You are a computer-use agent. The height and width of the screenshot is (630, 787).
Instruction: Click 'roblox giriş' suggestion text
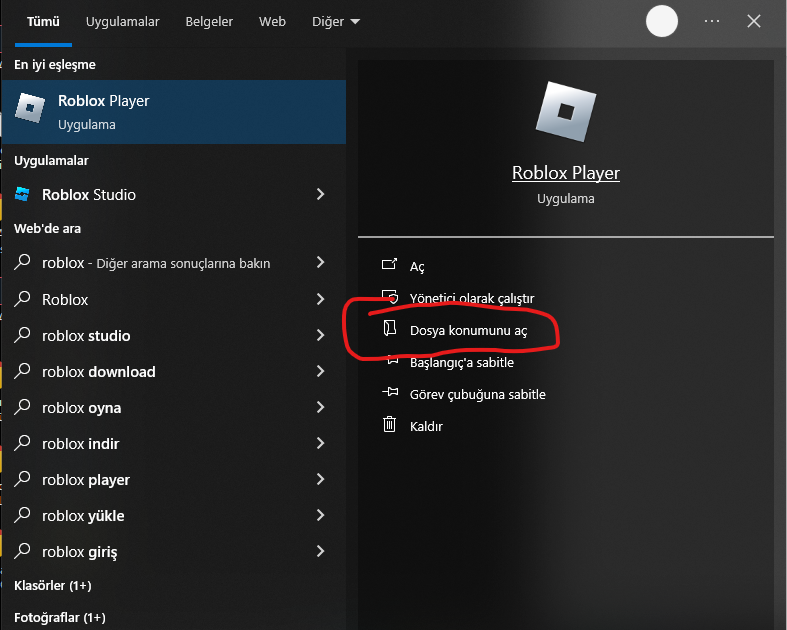79,552
